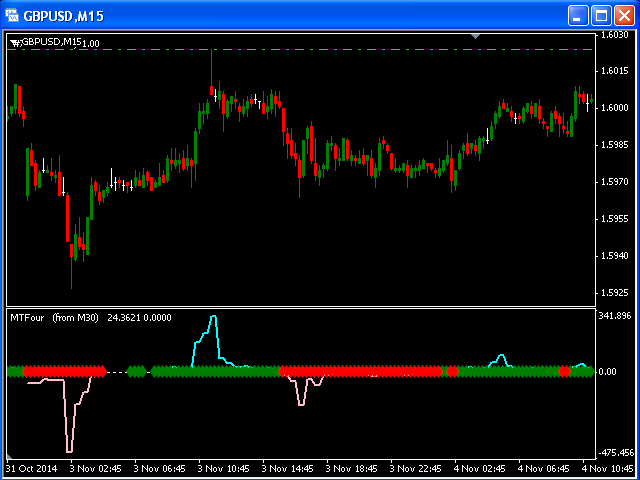Click the 341.896 indicator scale value
Image resolution: width=640 pixels, height=480 pixels.
(x=614, y=316)
